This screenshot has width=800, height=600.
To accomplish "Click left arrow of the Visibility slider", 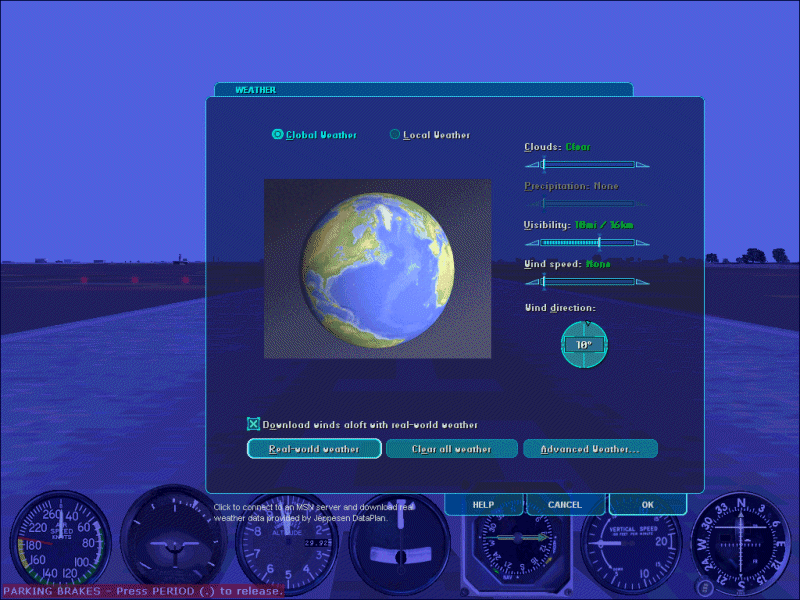I will pos(531,242).
